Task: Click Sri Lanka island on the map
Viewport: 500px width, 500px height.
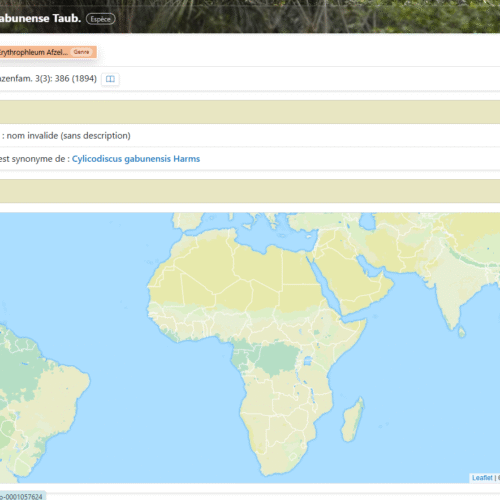Action: click(462, 332)
